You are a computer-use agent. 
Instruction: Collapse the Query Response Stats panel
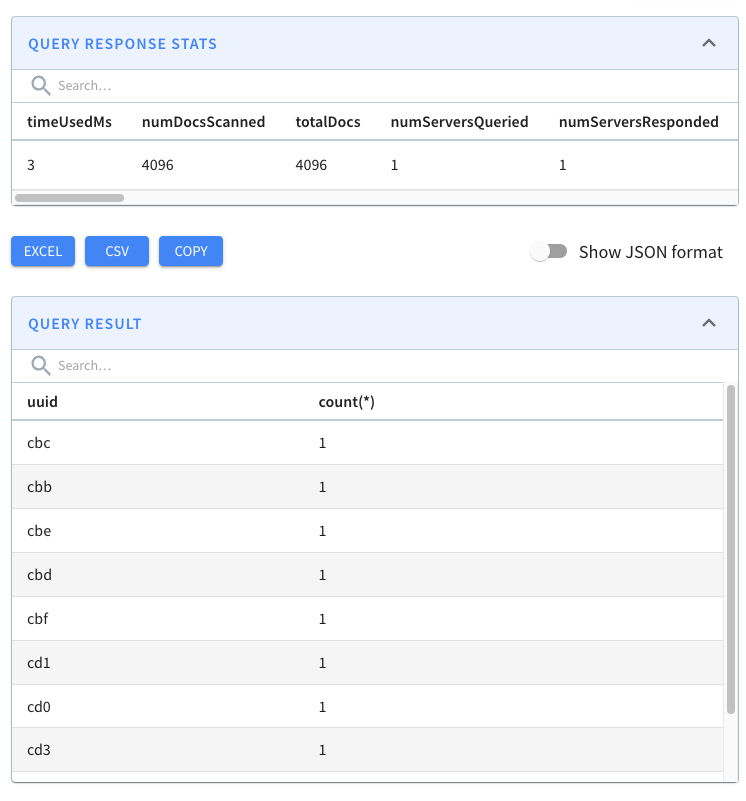pos(709,43)
